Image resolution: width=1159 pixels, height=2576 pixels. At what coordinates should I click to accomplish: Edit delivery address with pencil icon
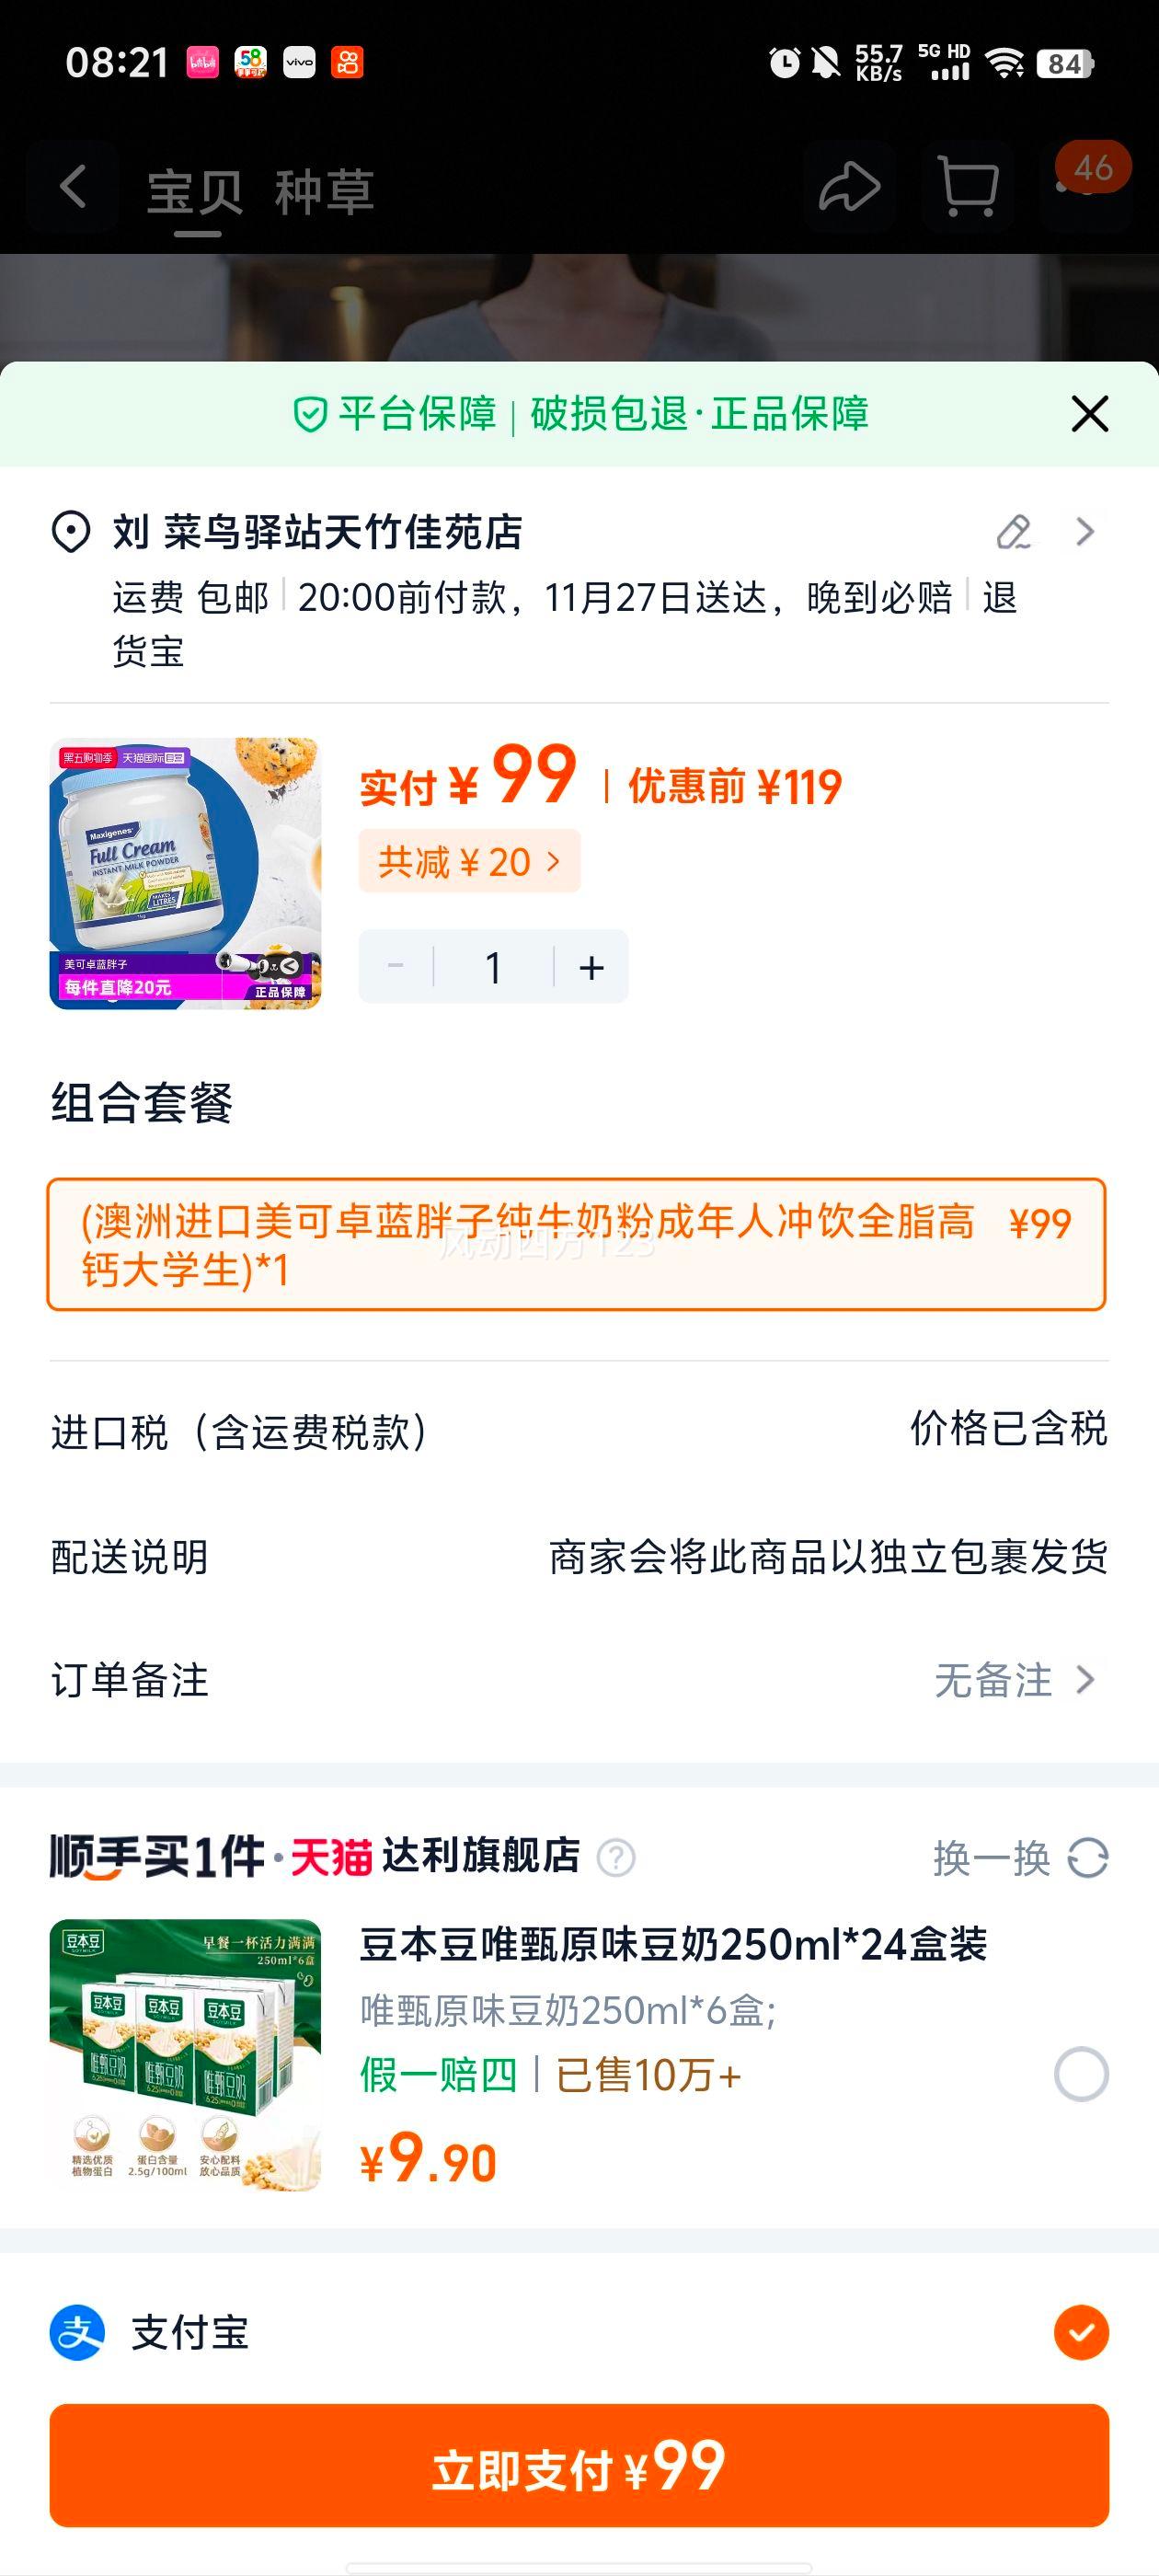1014,532
